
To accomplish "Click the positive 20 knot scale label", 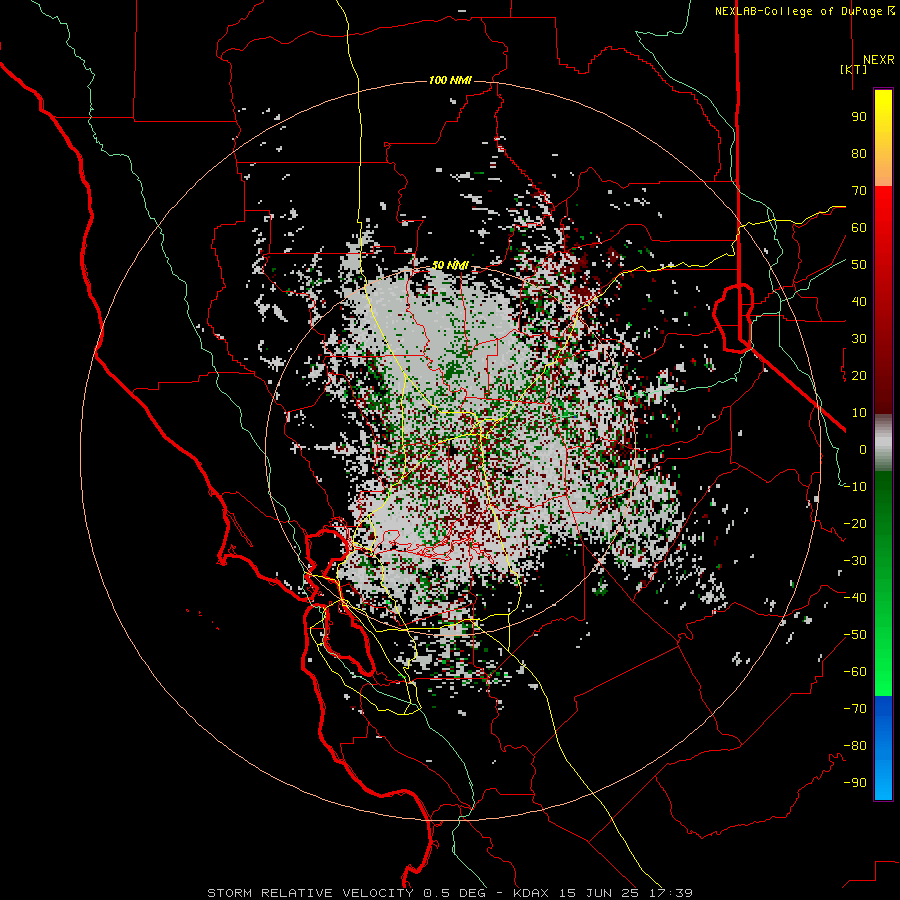I will [859, 375].
